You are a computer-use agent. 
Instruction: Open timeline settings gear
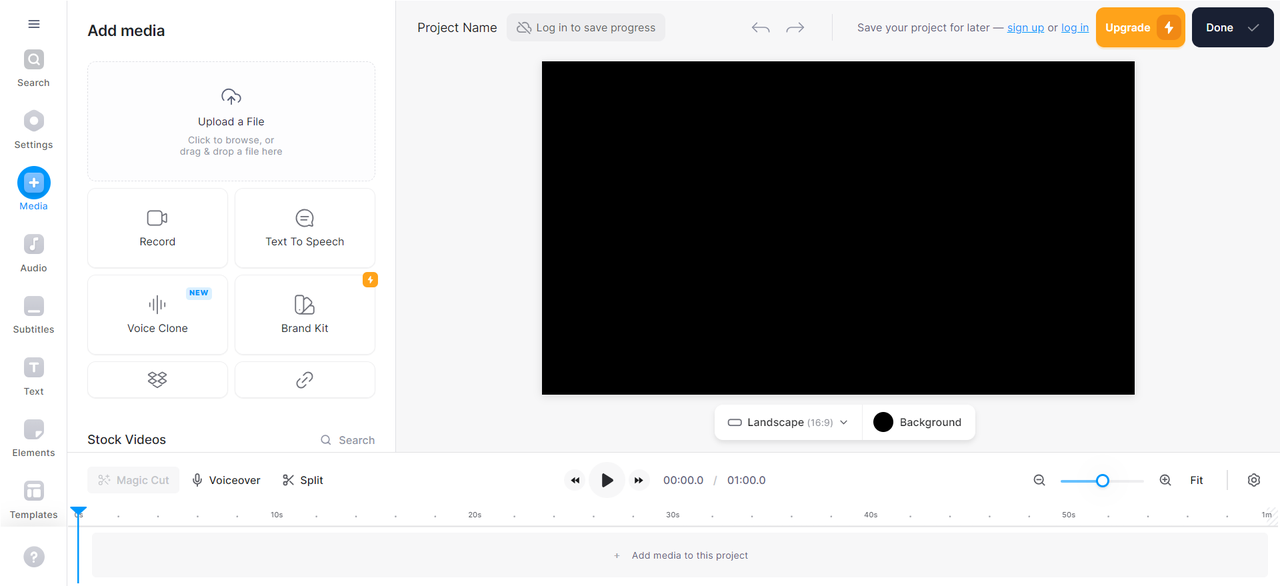pos(1254,481)
